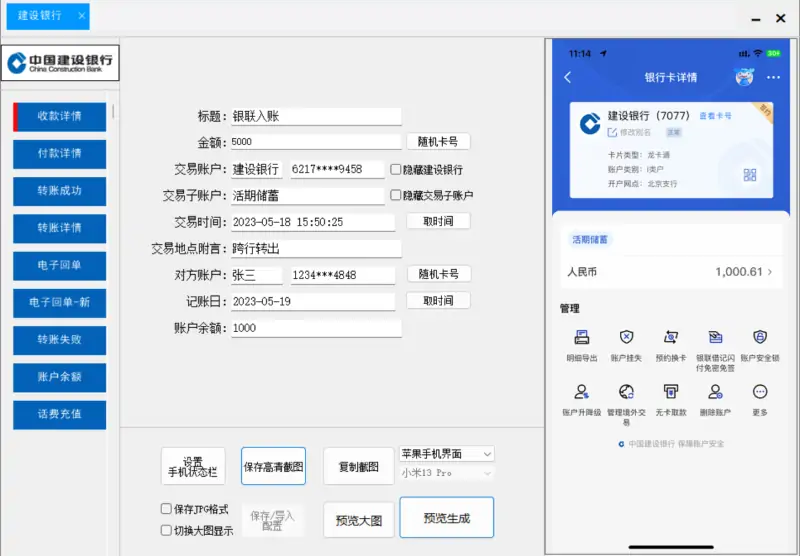
Task: Open 转账失败 in the sidebar
Action: [x=59, y=340]
